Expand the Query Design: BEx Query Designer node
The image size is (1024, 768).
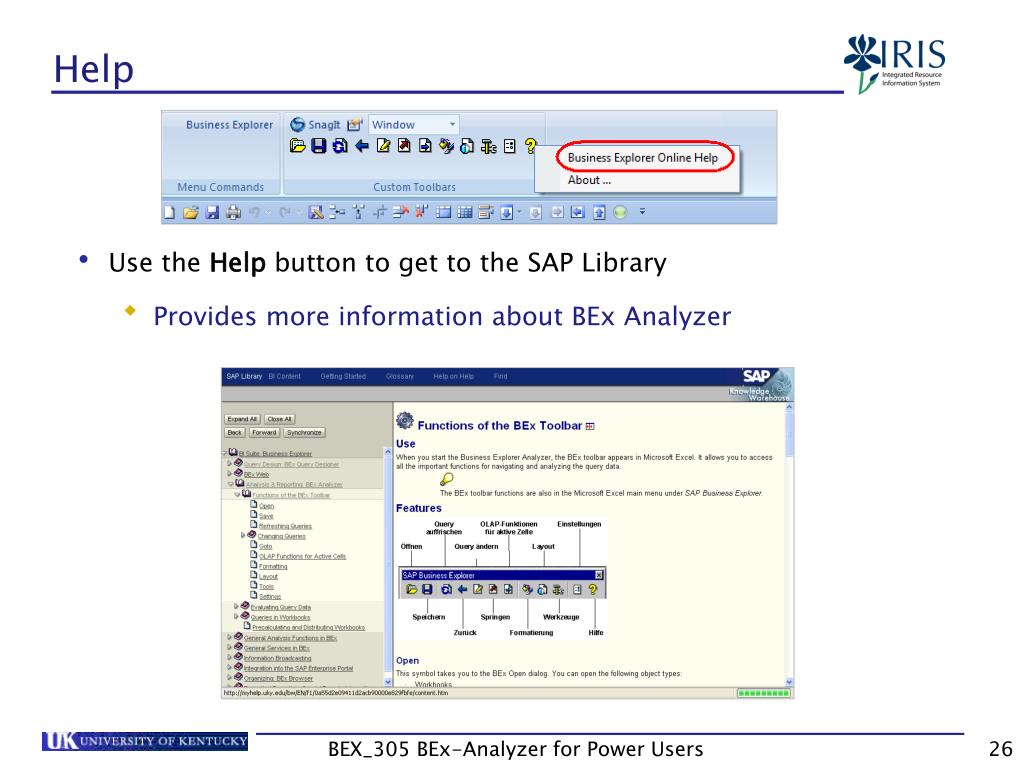[230, 463]
